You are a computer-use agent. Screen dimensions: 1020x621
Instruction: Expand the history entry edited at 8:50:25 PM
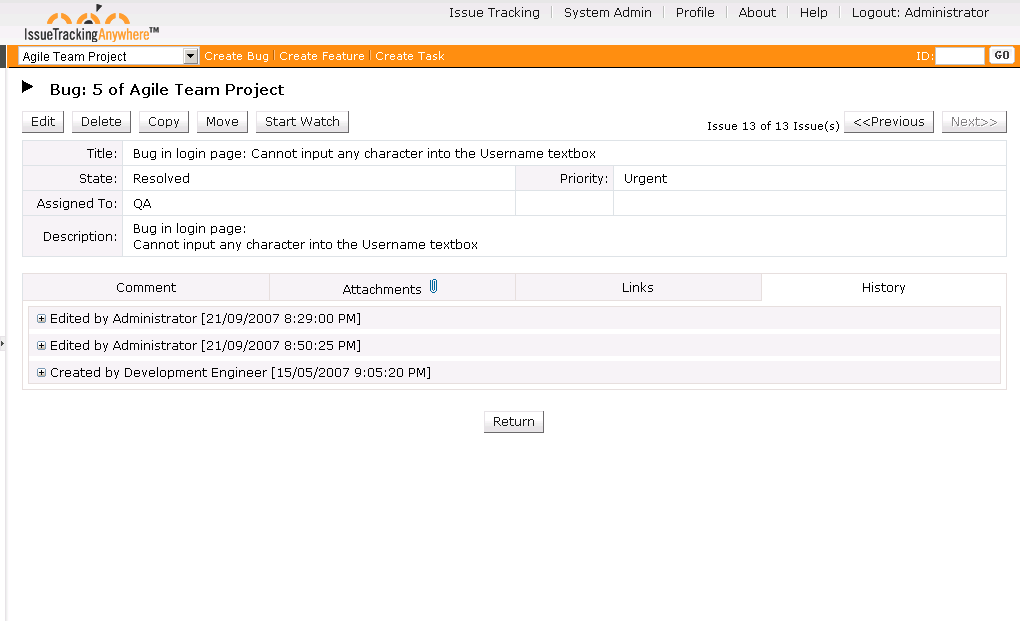[41, 345]
